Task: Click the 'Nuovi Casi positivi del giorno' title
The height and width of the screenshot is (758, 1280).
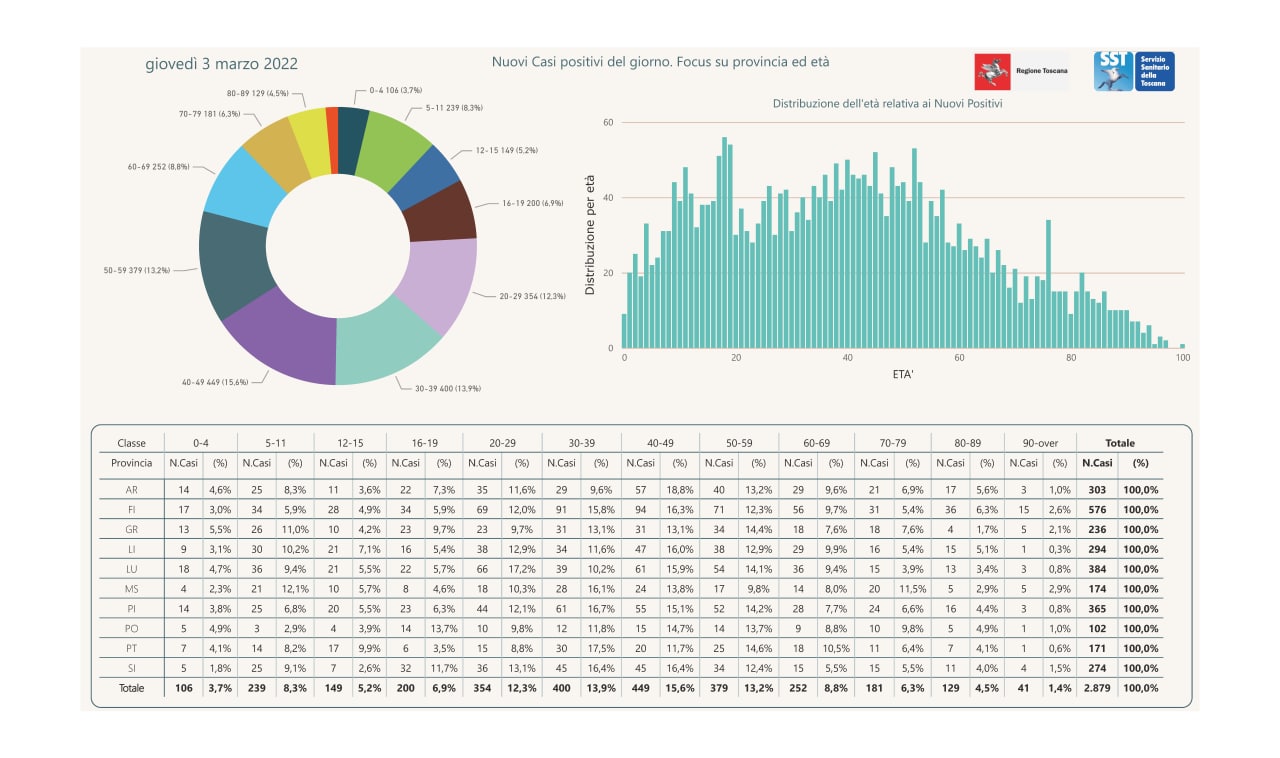Action: 660,62
